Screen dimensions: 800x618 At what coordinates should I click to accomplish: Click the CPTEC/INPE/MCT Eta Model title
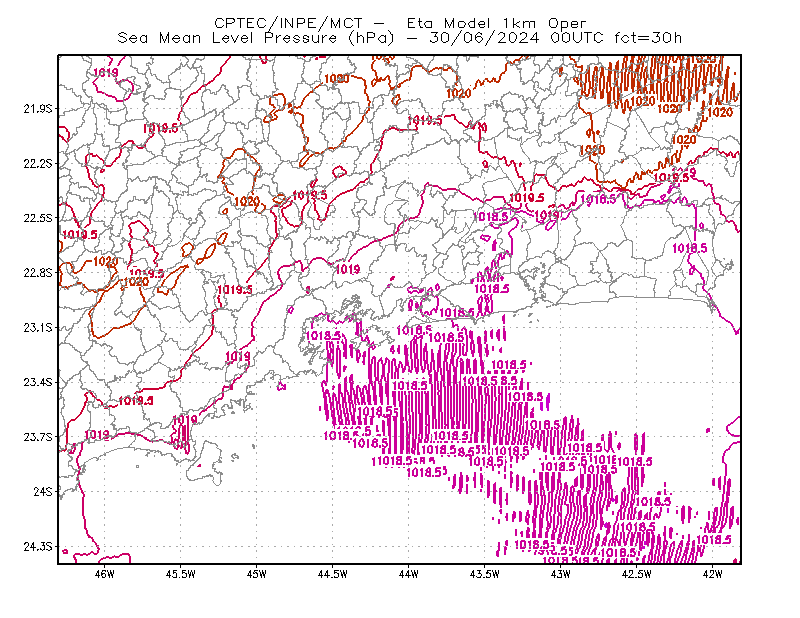(400, 23)
